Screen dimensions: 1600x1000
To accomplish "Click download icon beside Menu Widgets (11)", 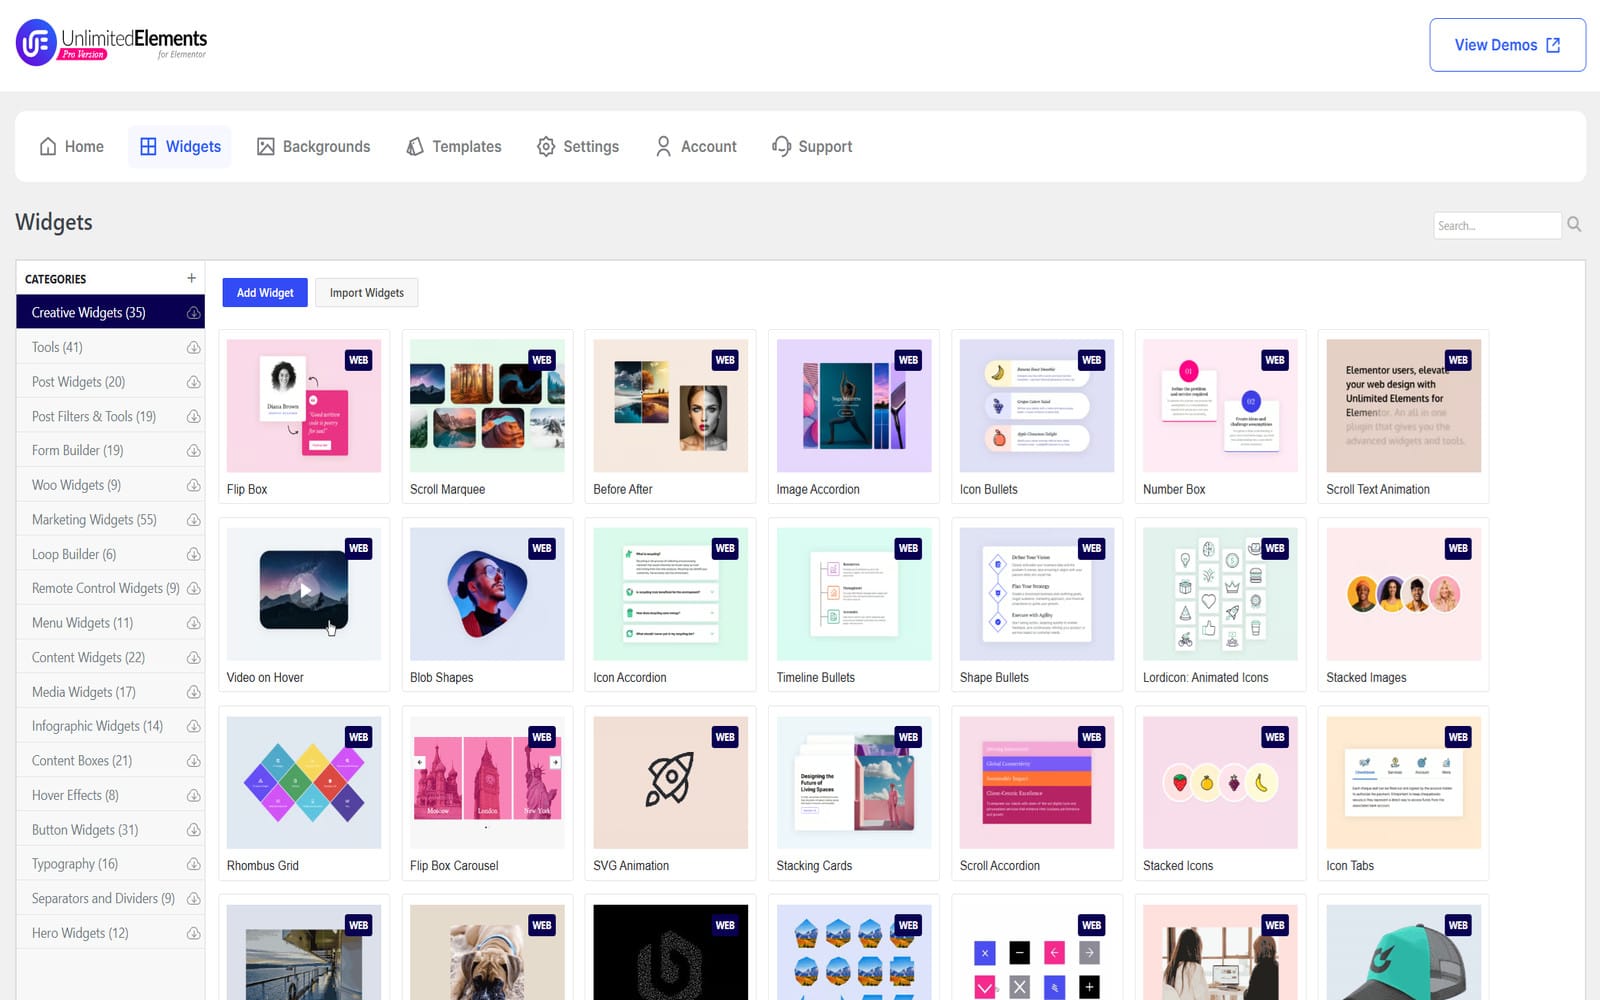I will 193,623.
